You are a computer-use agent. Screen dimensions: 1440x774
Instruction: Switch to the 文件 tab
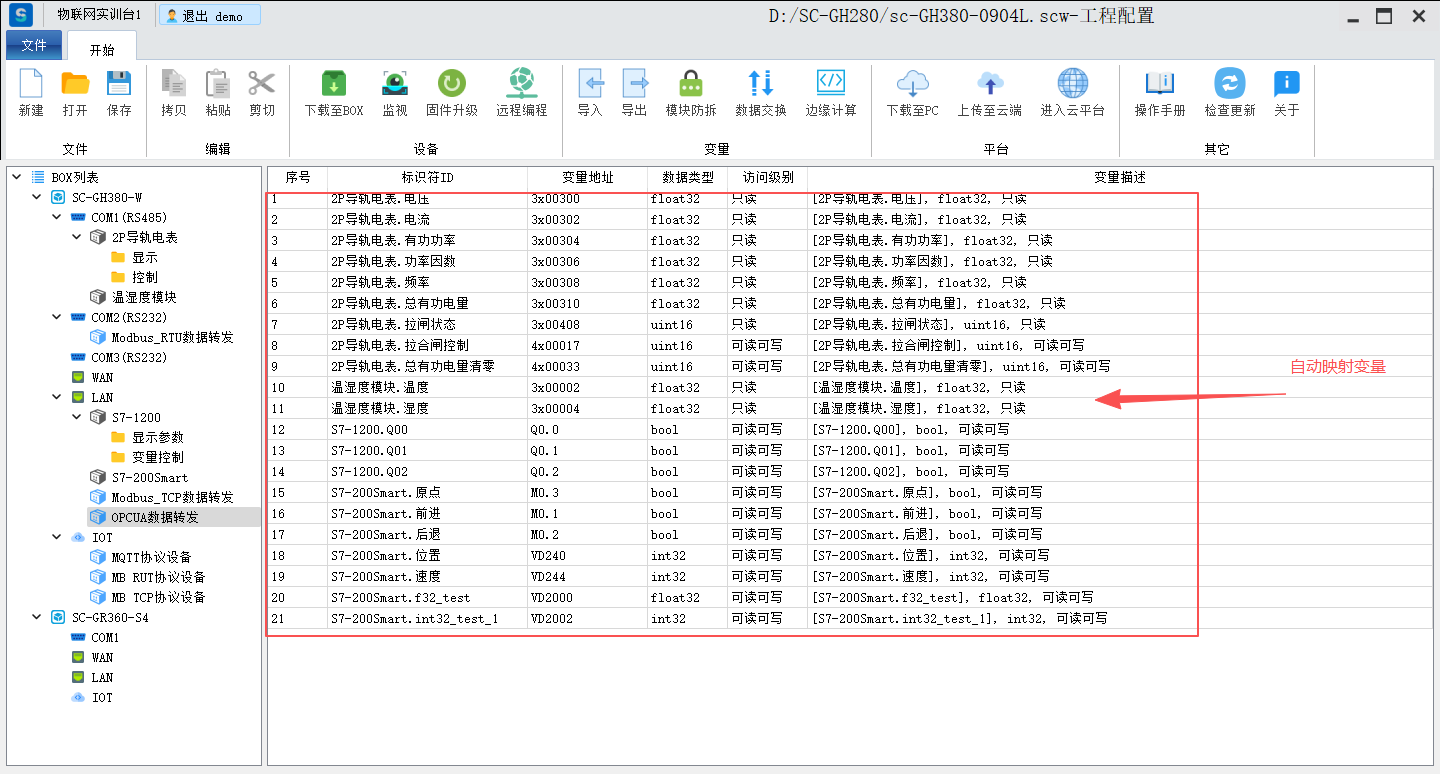point(34,46)
